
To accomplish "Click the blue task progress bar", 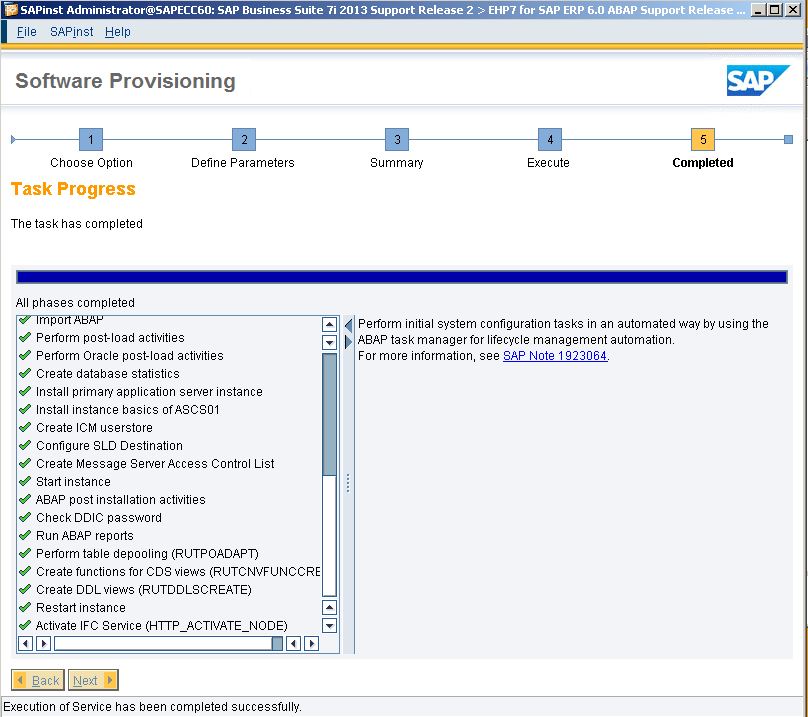I will point(402,277).
